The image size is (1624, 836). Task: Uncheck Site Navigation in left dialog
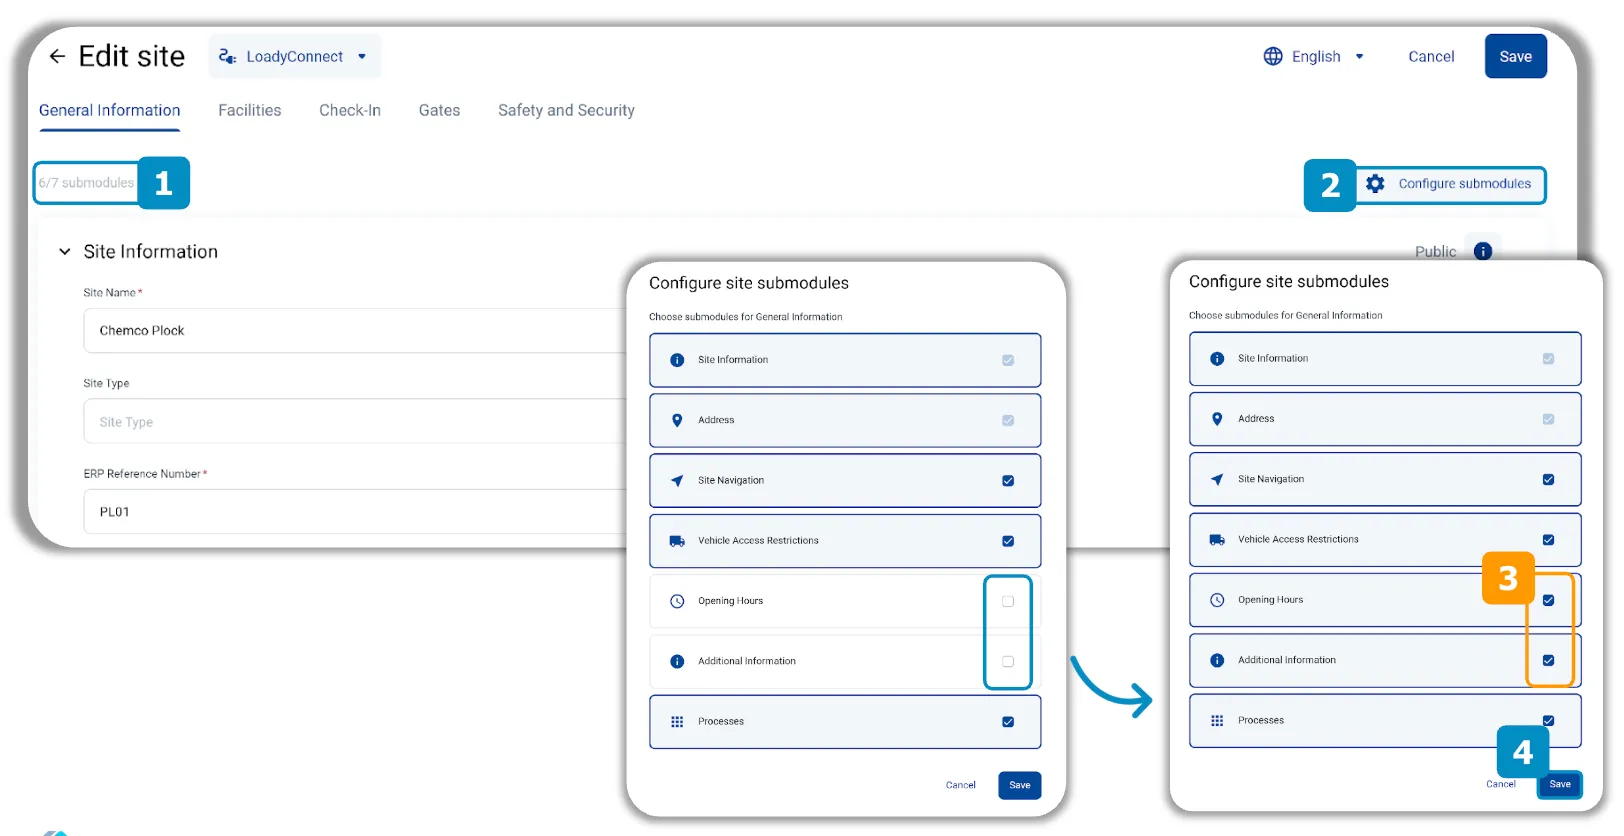1008,481
